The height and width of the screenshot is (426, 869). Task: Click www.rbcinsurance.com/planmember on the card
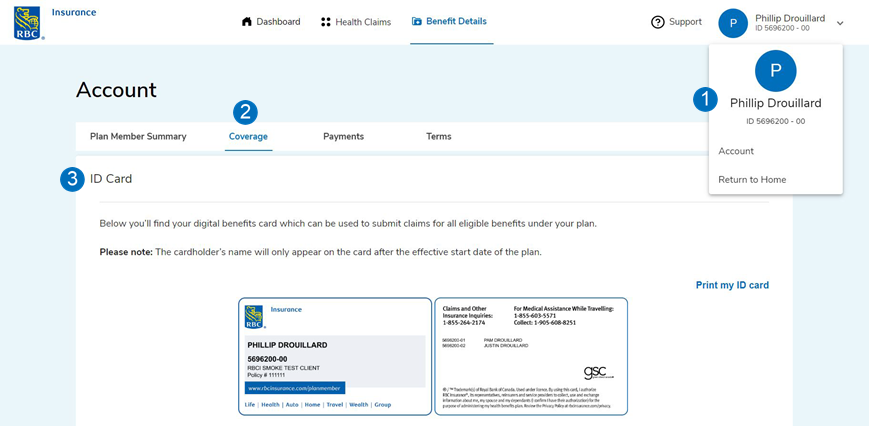(x=295, y=388)
